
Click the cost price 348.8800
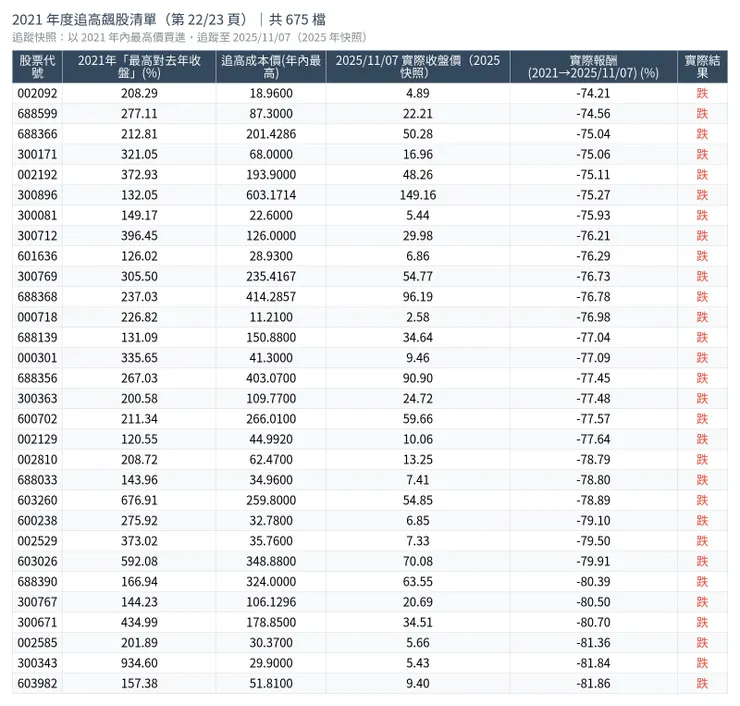pos(271,561)
